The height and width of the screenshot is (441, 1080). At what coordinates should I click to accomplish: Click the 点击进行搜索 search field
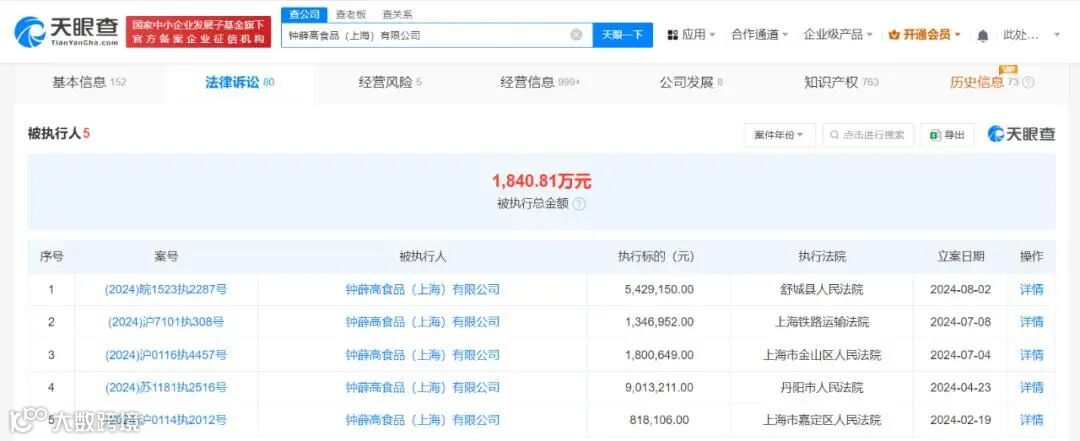coord(868,135)
